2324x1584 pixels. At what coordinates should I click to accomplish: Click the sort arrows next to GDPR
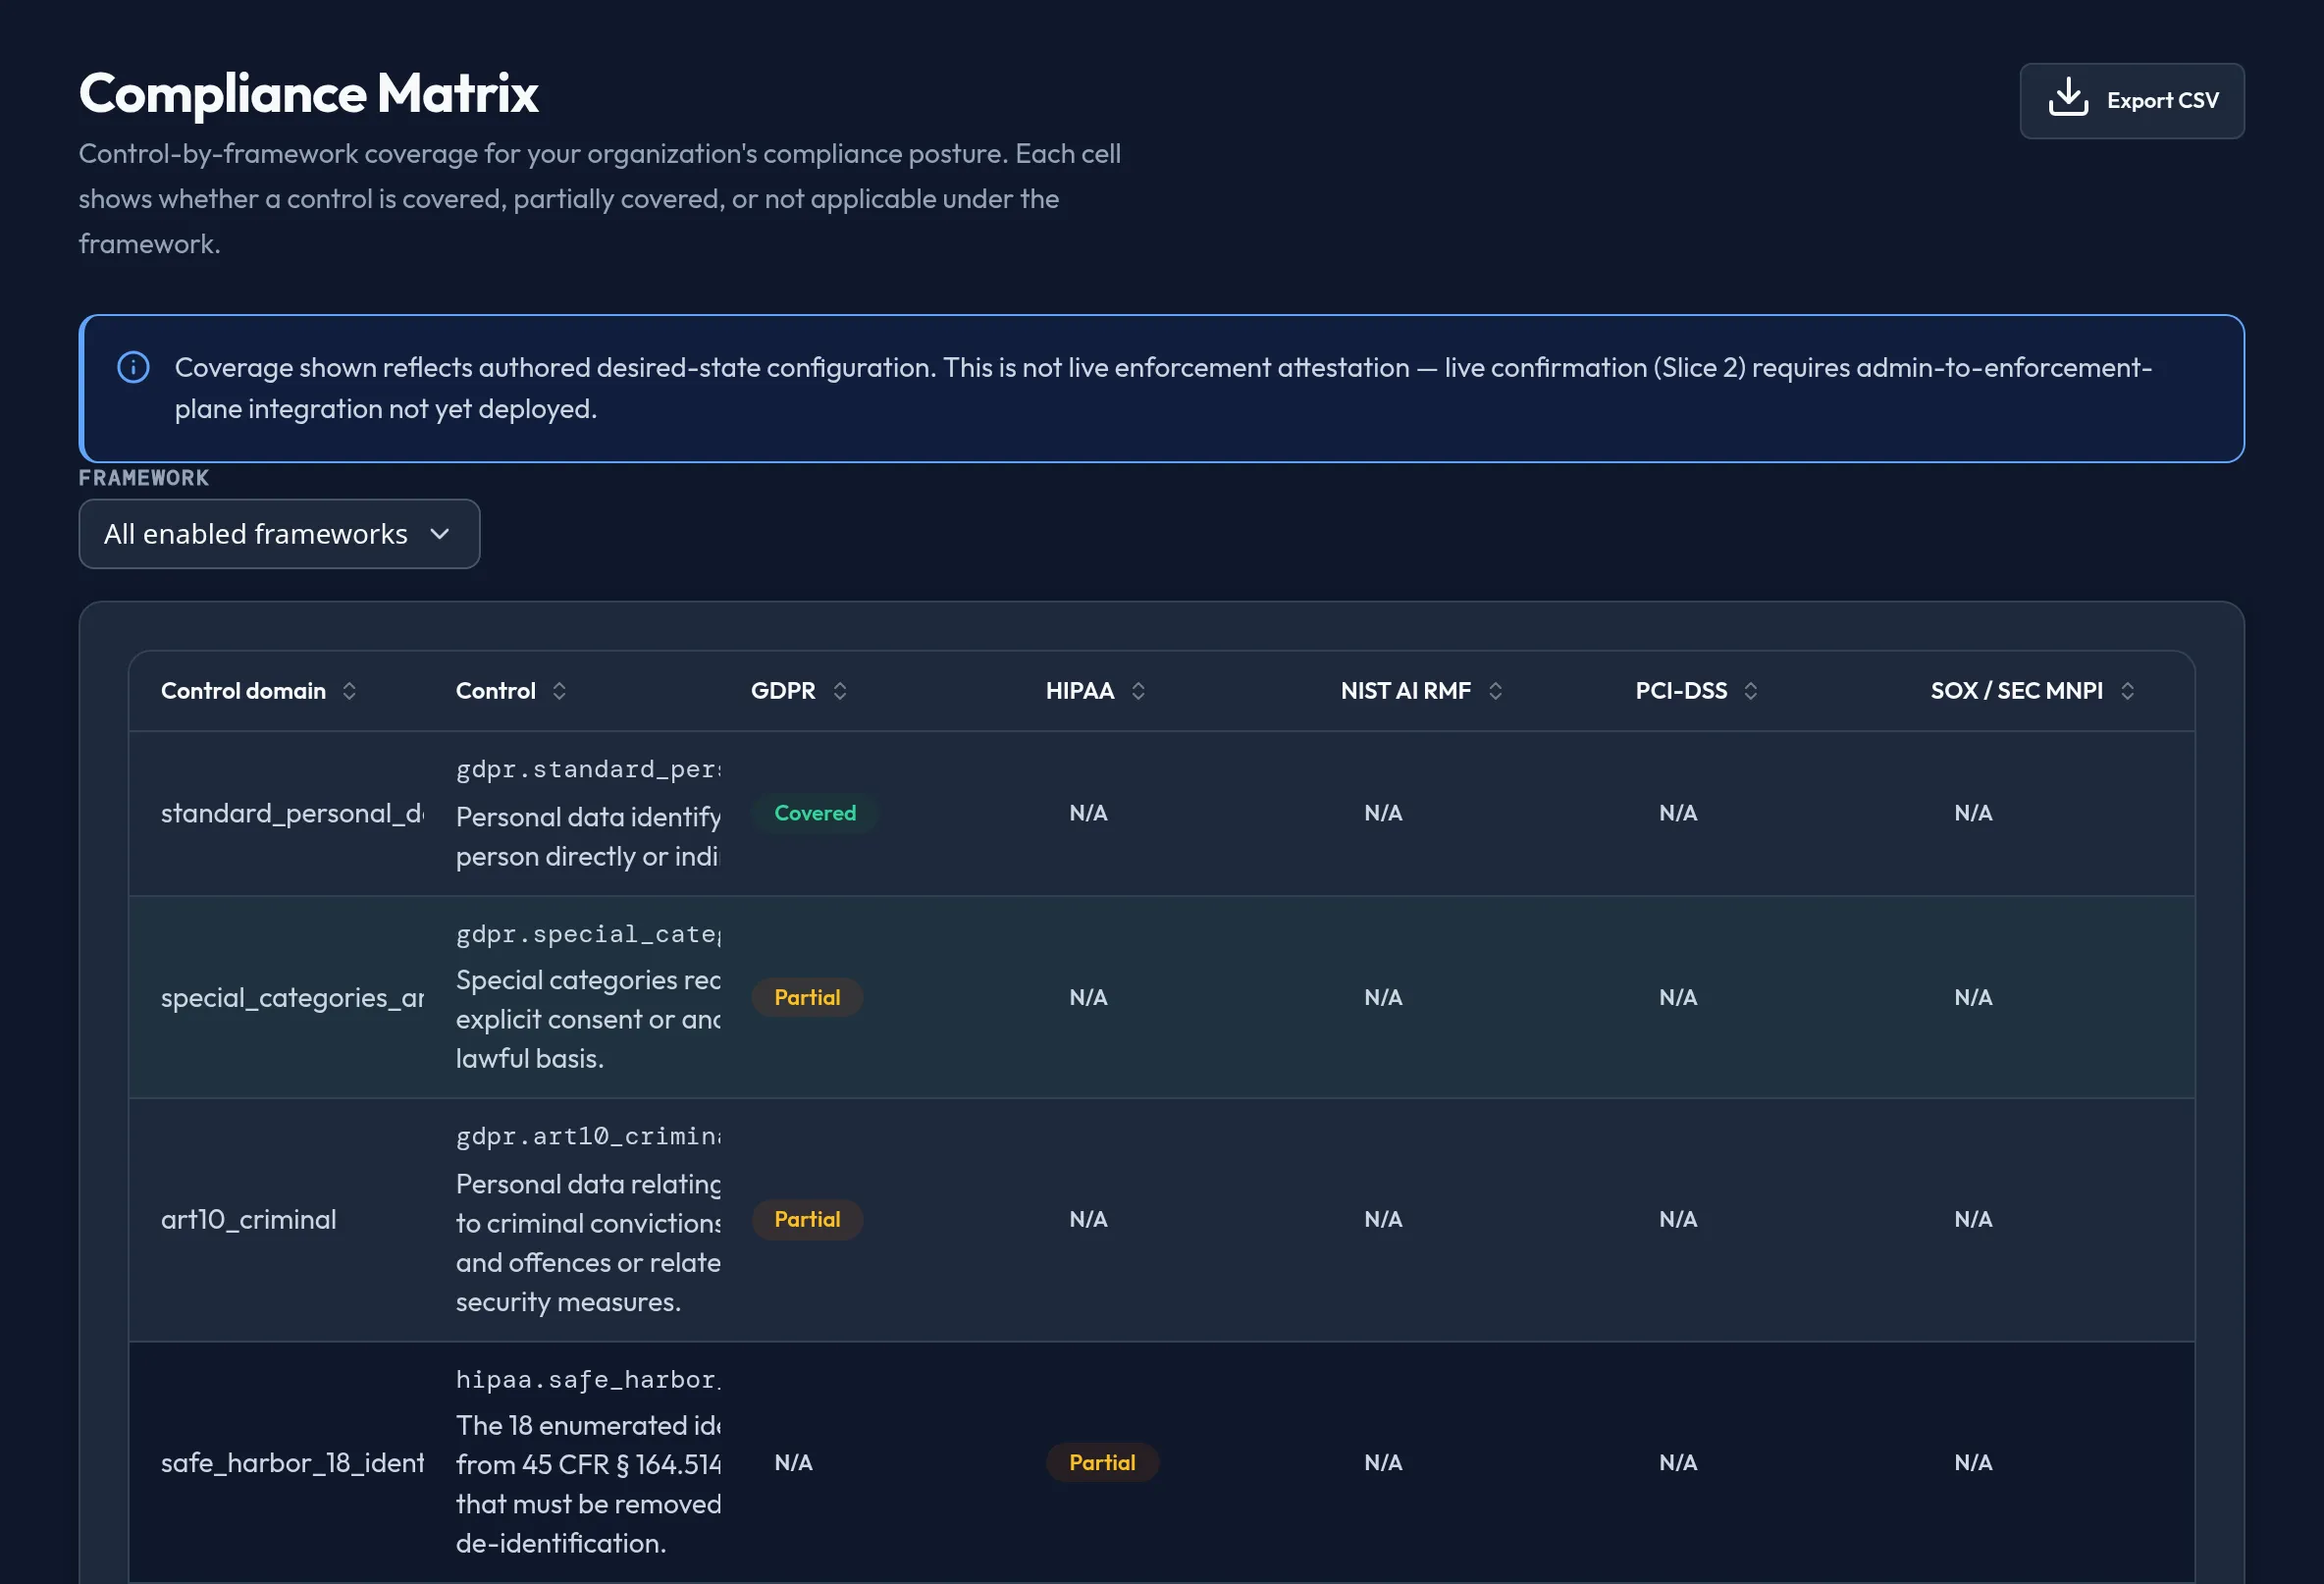tap(840, 691)
